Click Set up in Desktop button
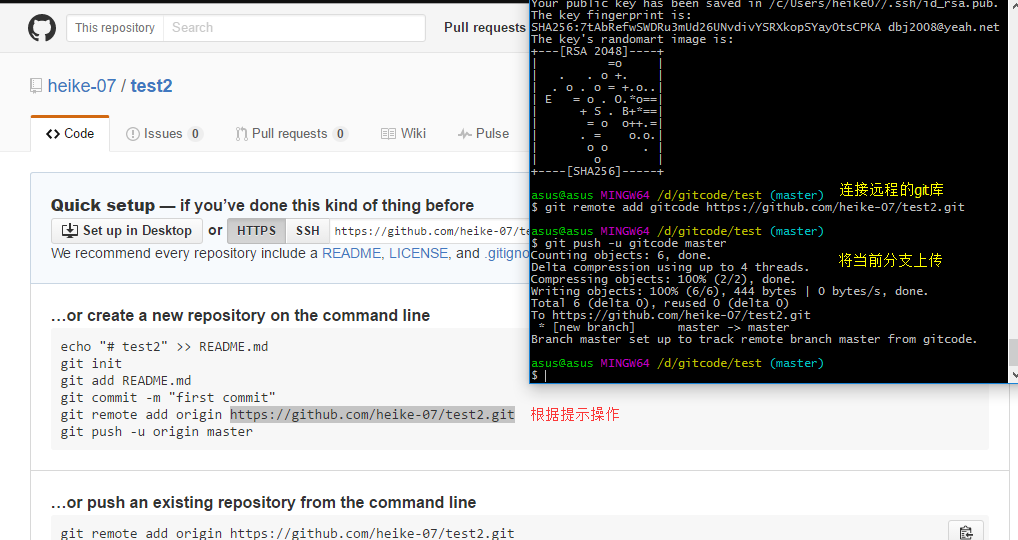Image resolution: width=1018 pixels, height=540 pixels. point(127,230)
